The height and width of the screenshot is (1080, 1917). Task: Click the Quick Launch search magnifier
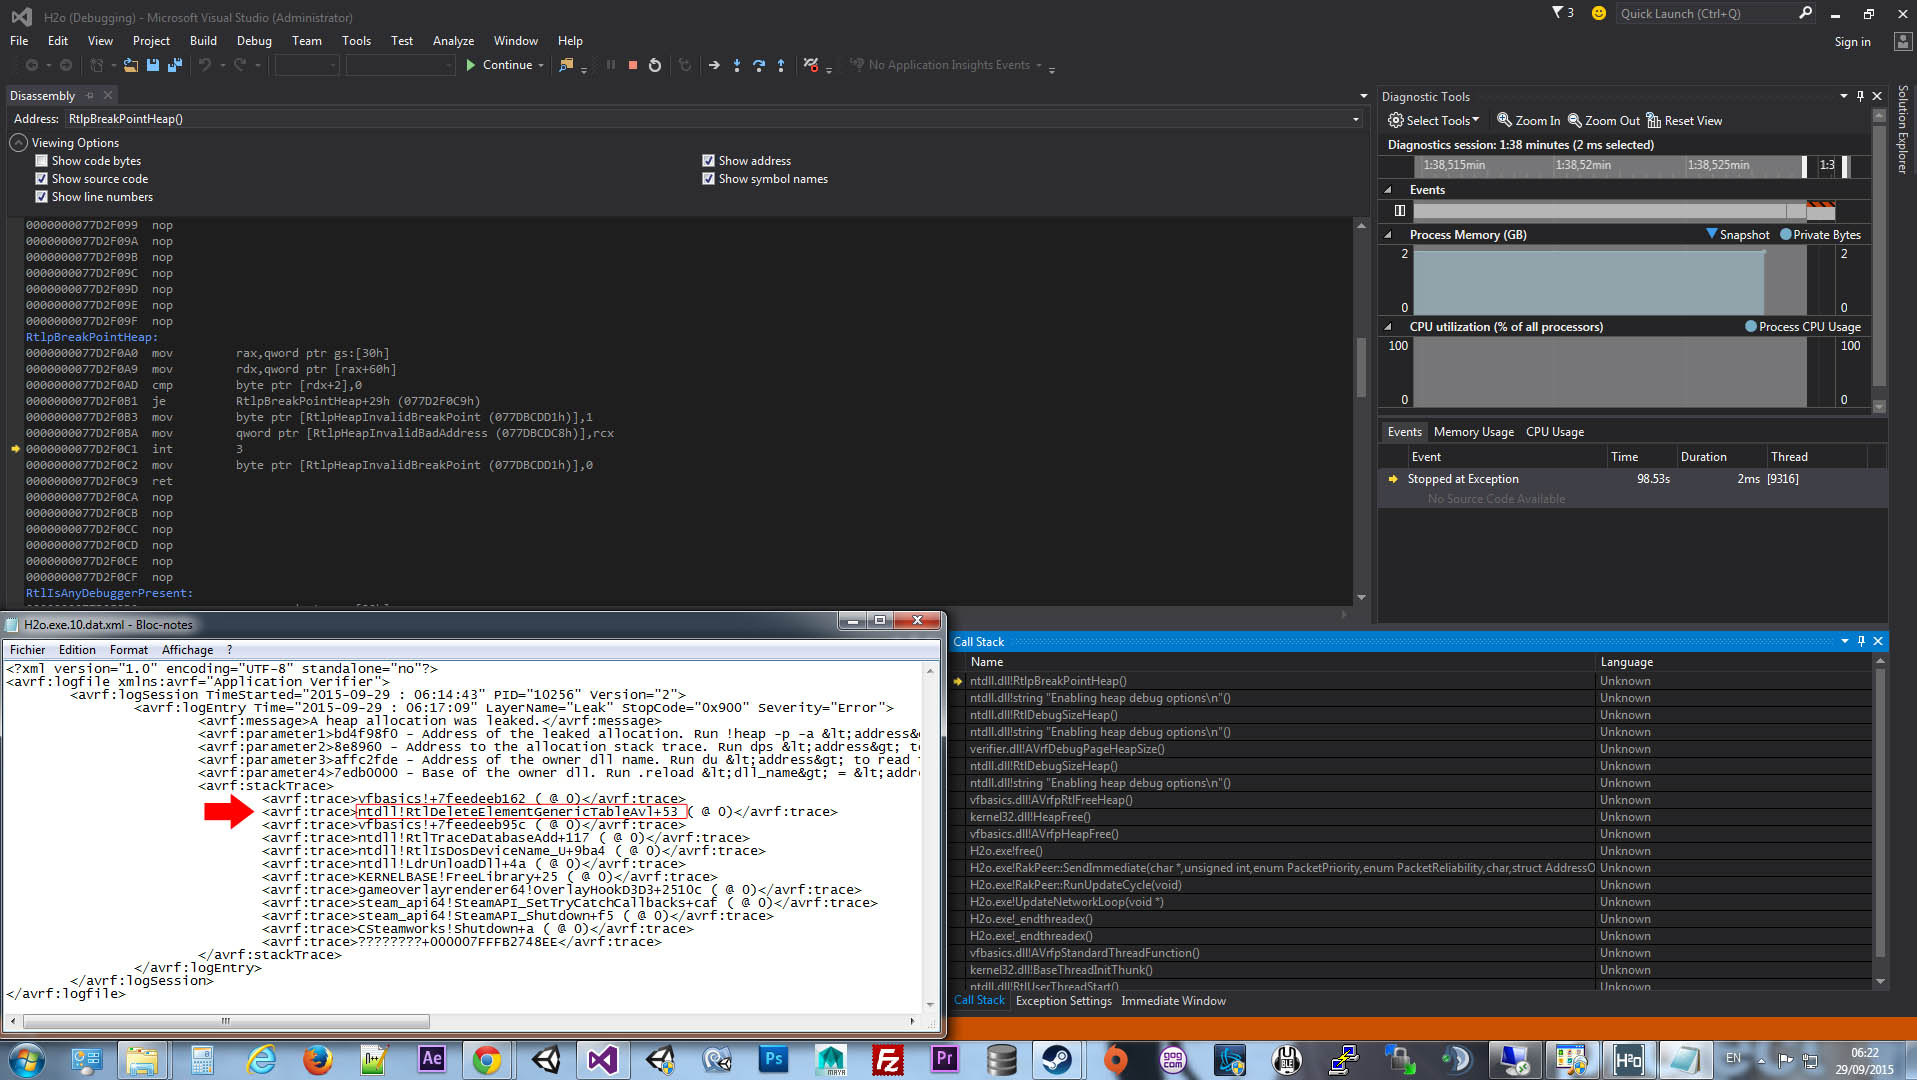point(1805,13)
